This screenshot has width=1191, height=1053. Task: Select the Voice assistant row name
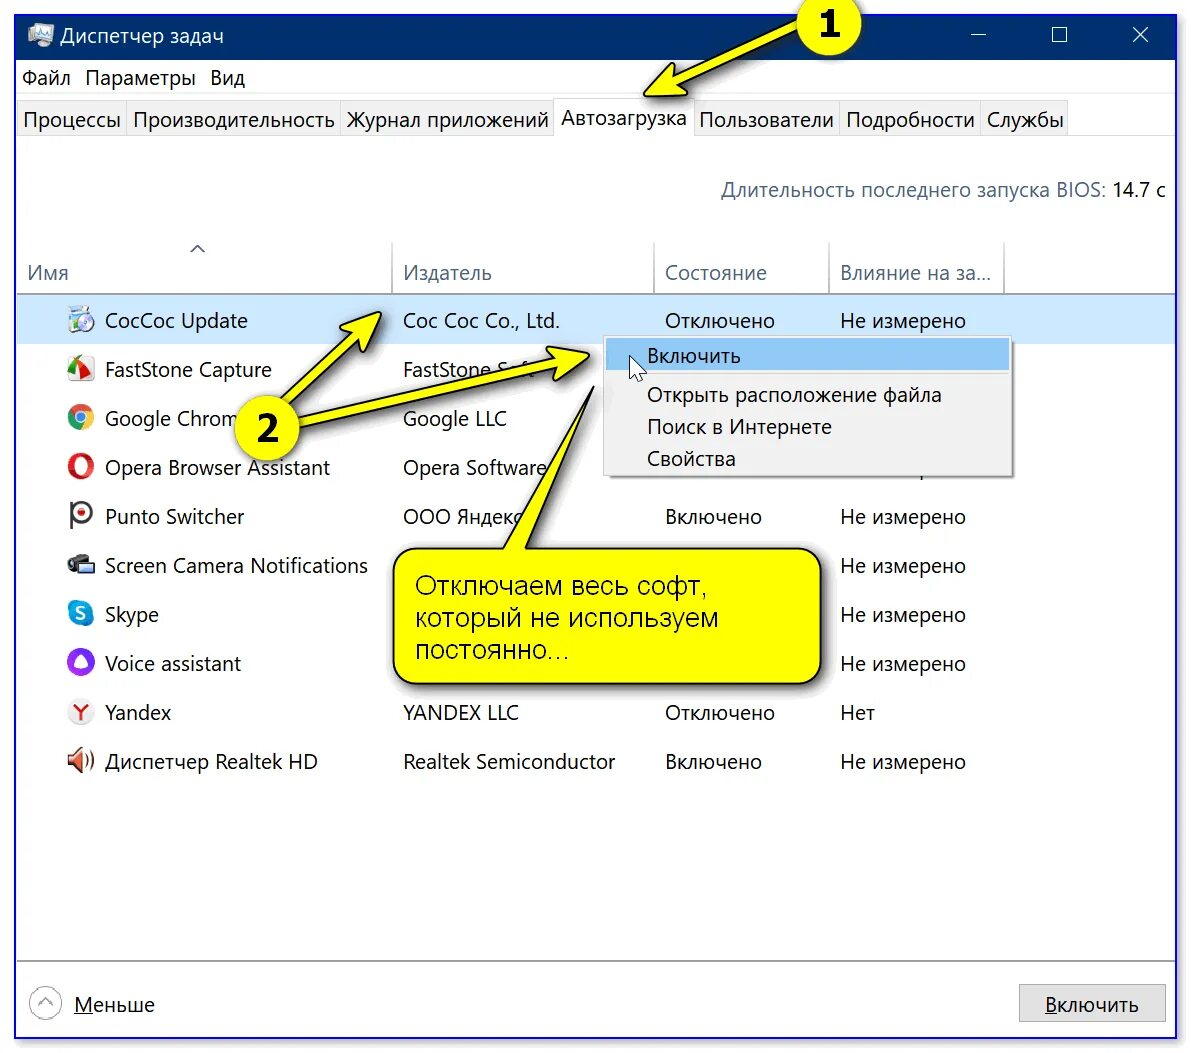coord(172,663)
